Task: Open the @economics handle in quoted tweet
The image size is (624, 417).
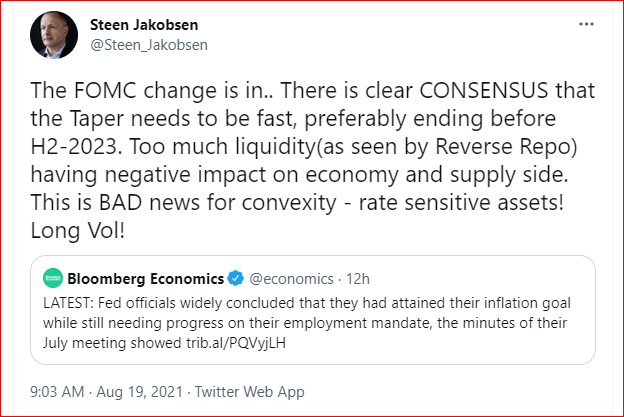Action: [x=291, y=279]
